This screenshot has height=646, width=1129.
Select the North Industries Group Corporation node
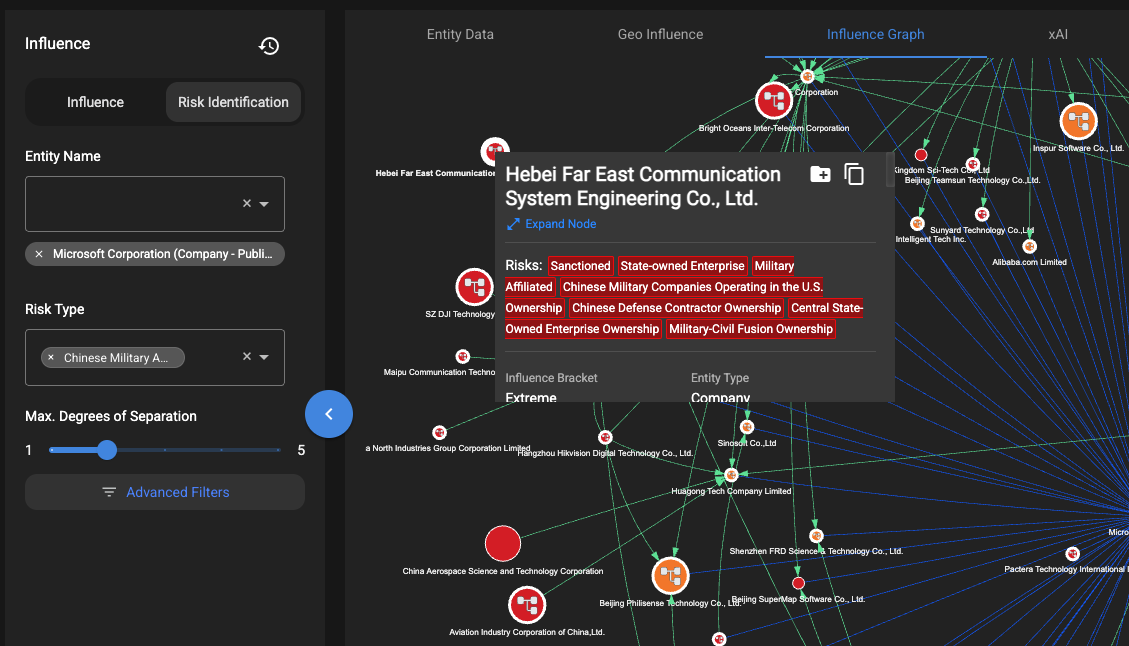coord(439,433)
